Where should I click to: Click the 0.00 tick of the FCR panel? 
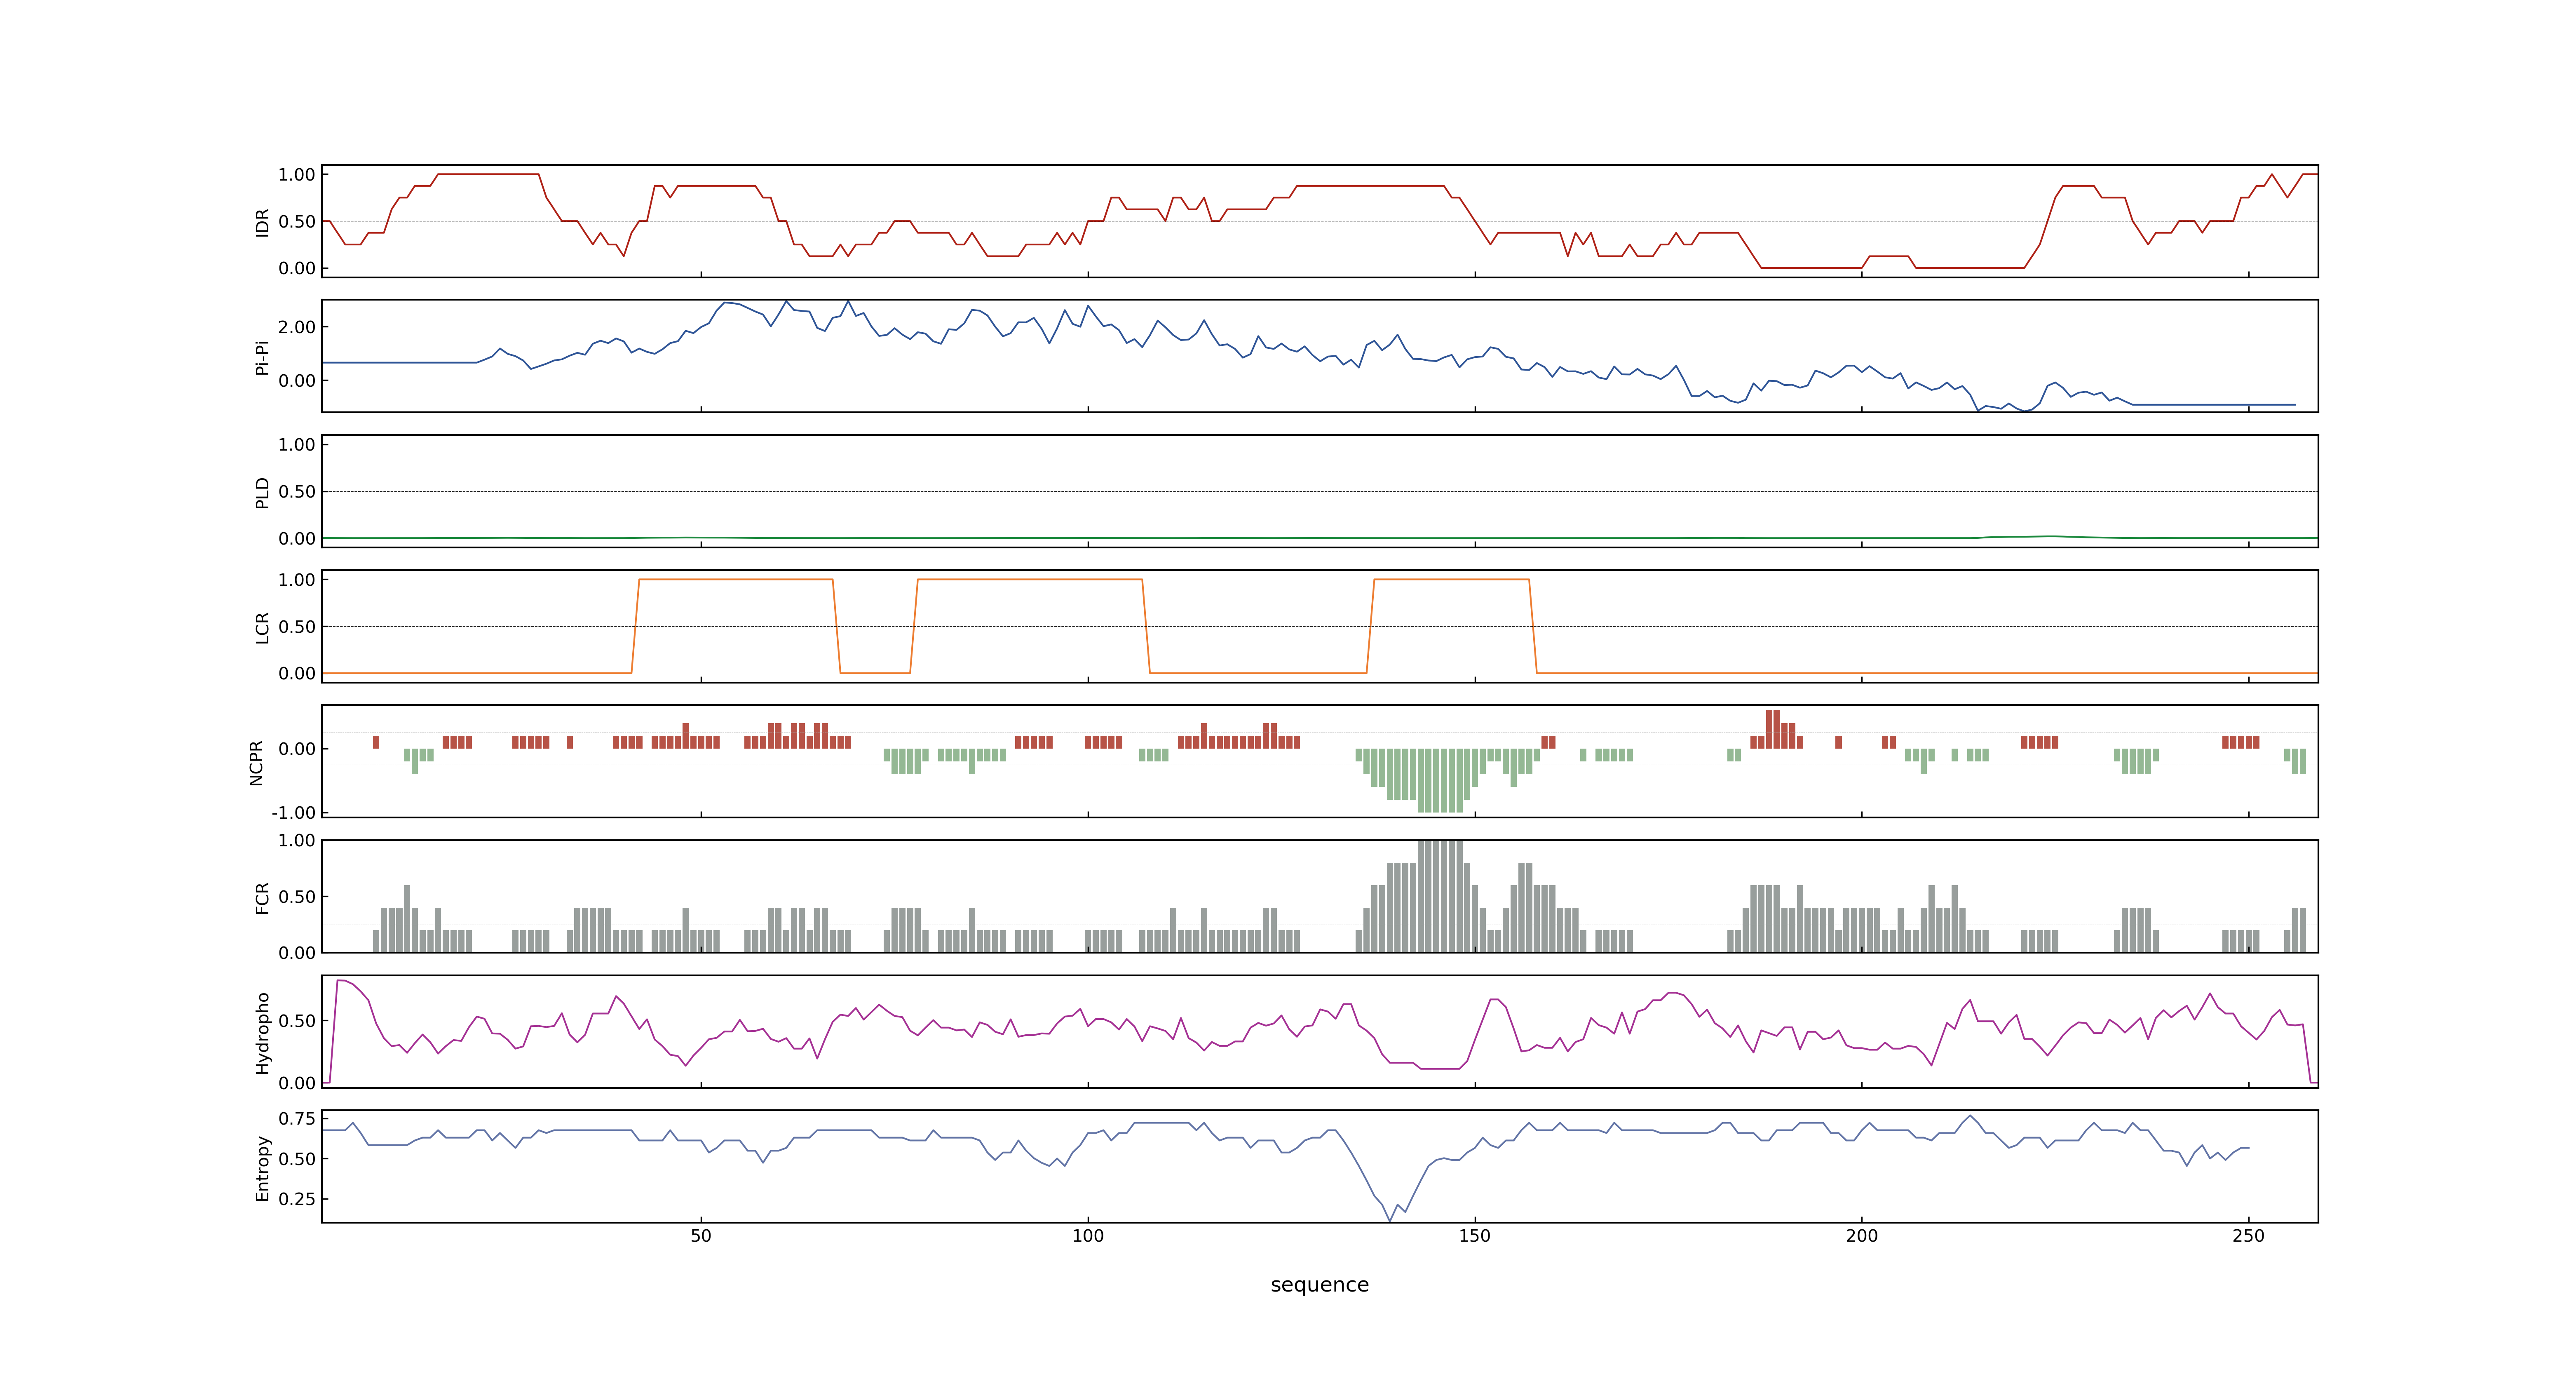(297, 953)
